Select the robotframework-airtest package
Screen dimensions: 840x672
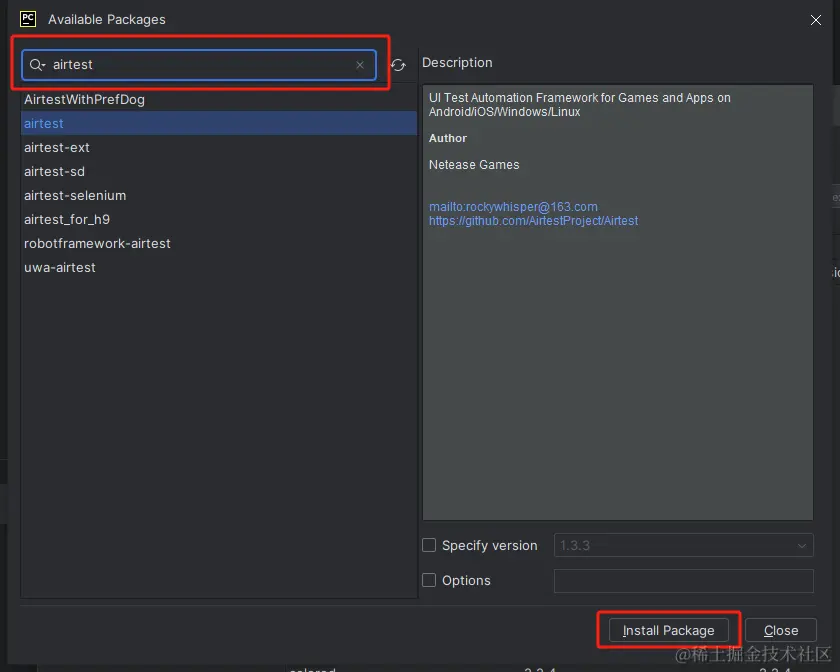[x=219, y=243]
